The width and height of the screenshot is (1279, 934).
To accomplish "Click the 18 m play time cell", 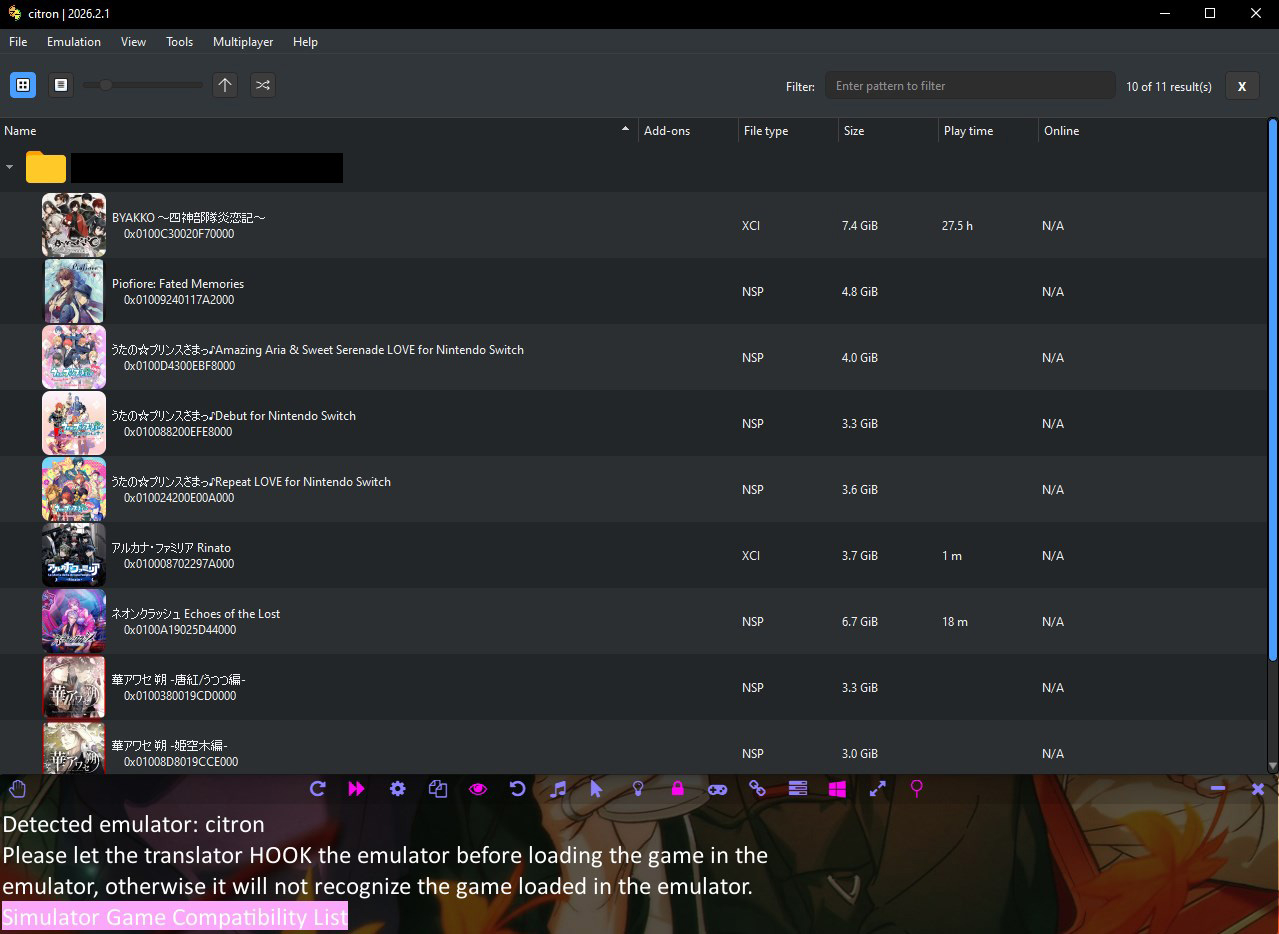I will tap(955, 622).
